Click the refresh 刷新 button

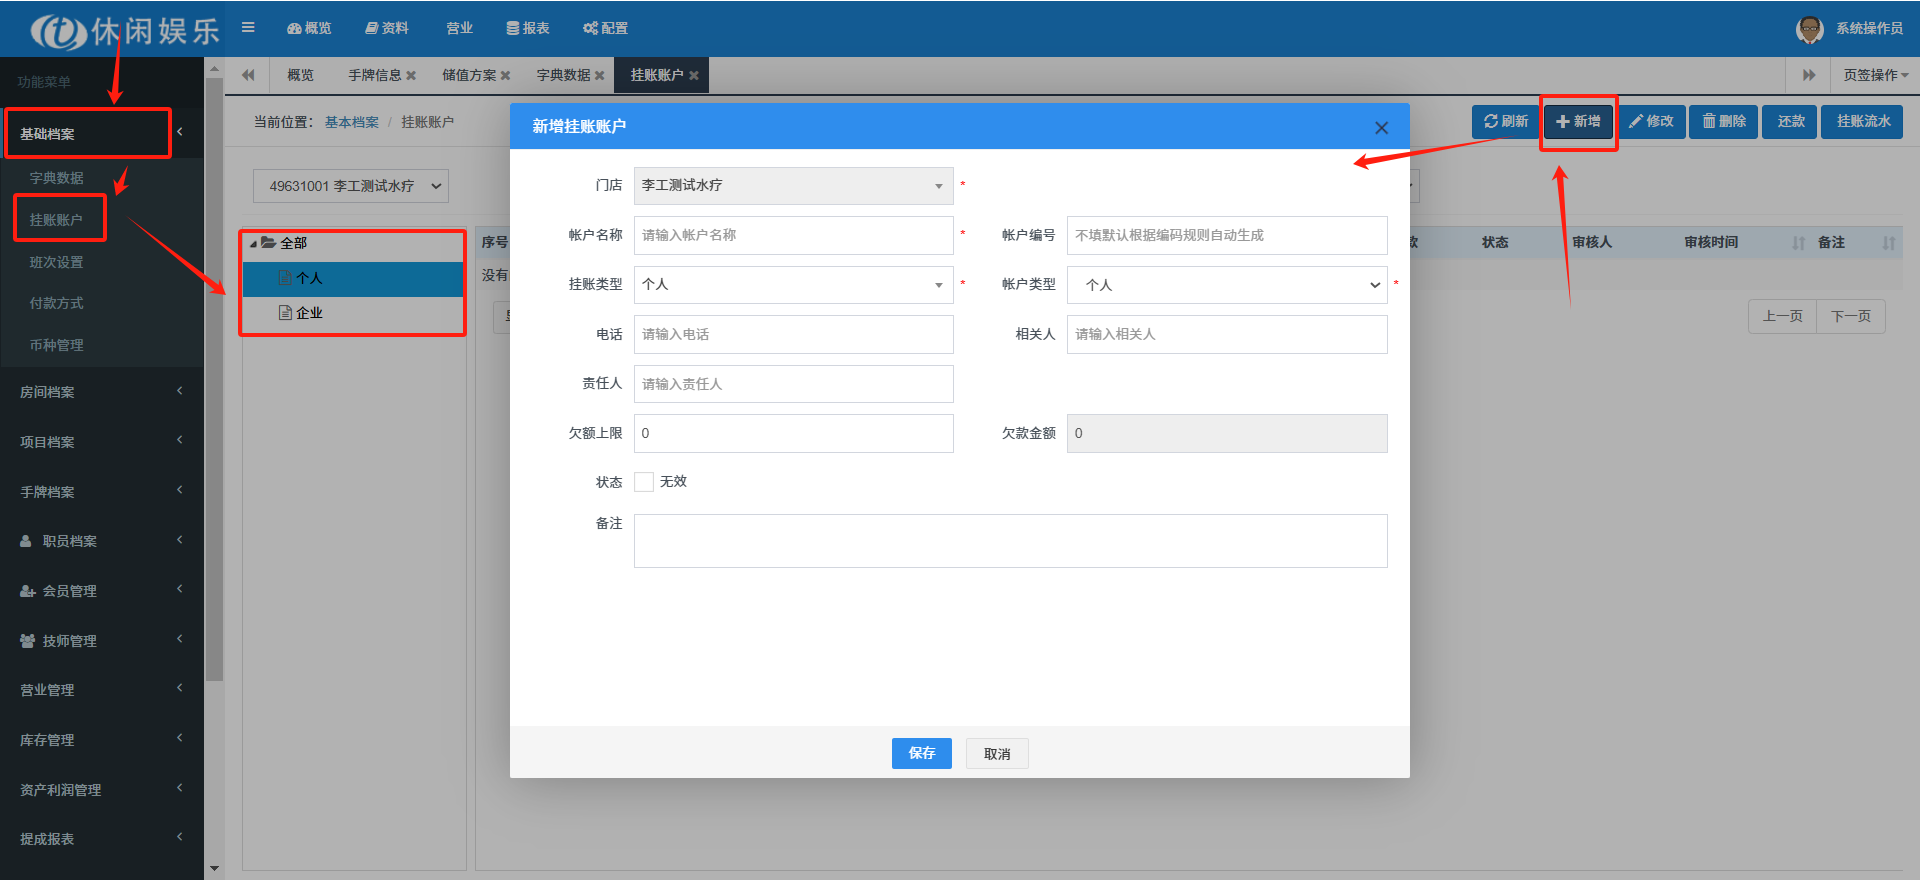(1505, 121)
